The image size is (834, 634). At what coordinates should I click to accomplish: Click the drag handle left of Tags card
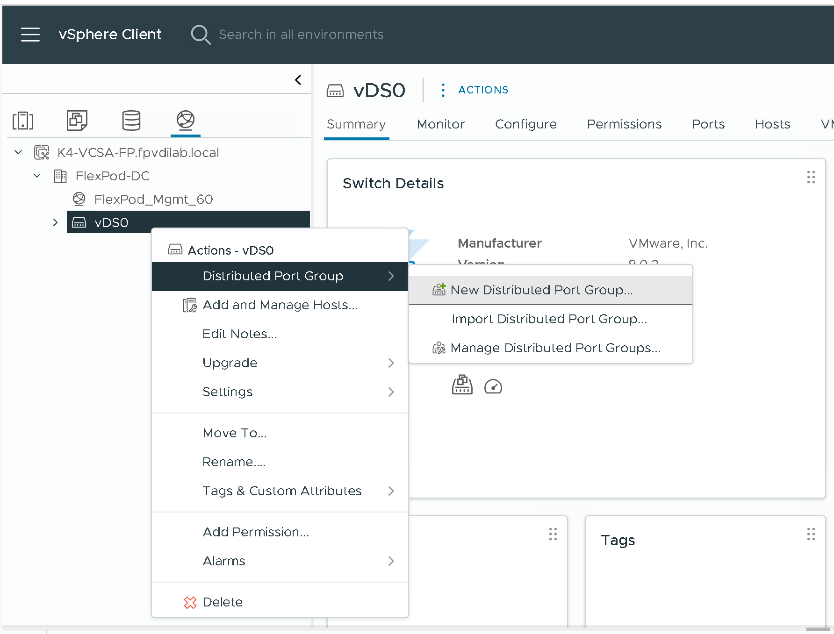[x=553, y=534]
